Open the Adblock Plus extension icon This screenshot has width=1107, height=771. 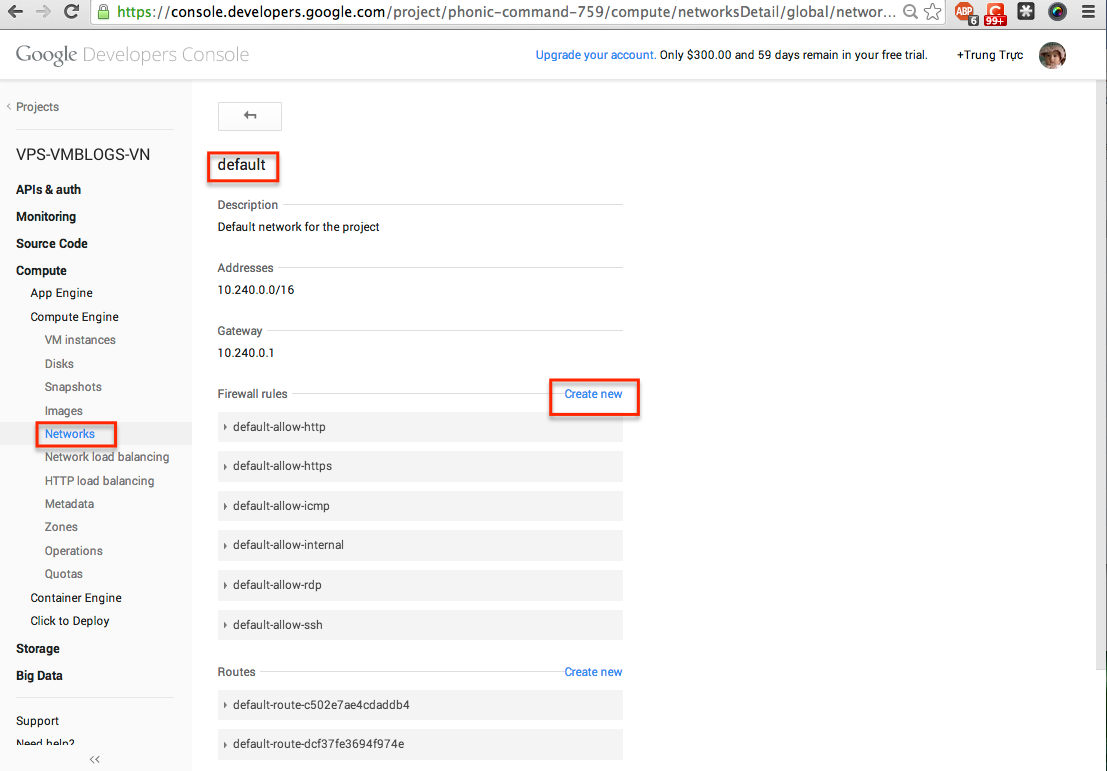[x=964, y=13]
